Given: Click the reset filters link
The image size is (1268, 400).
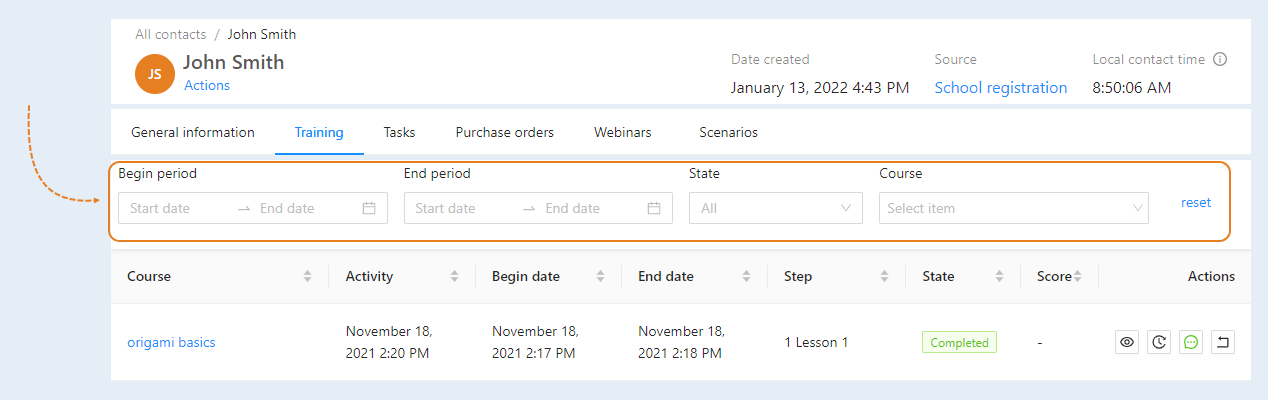Looking at the screenshot, I should [1196, 202].
